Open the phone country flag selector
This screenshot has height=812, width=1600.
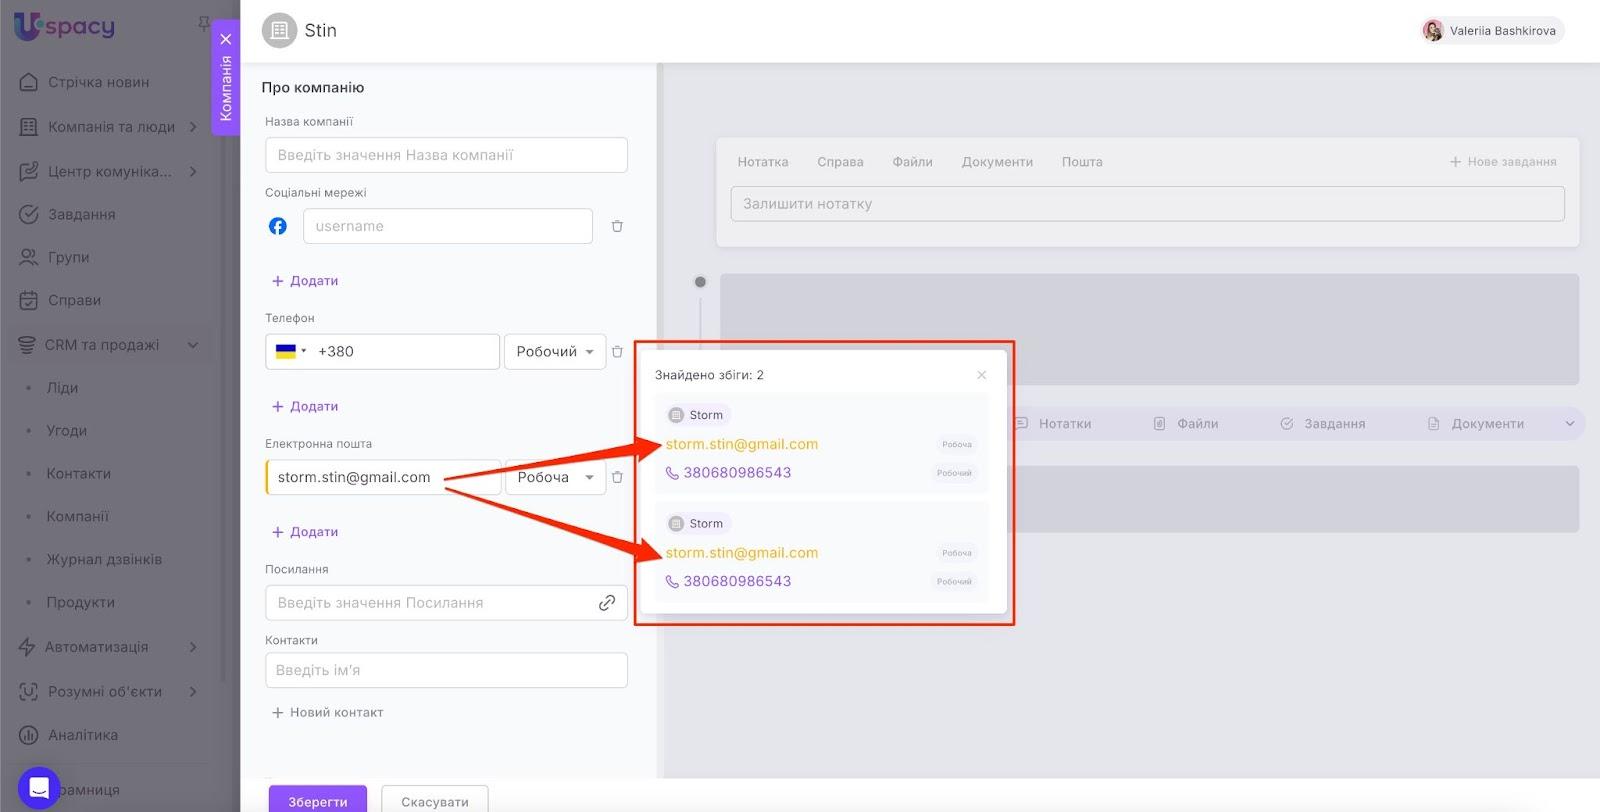click(290, 352)
